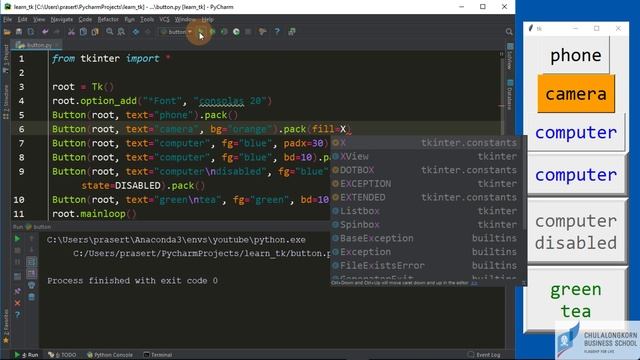Open the Code menu

click(85, 20)
